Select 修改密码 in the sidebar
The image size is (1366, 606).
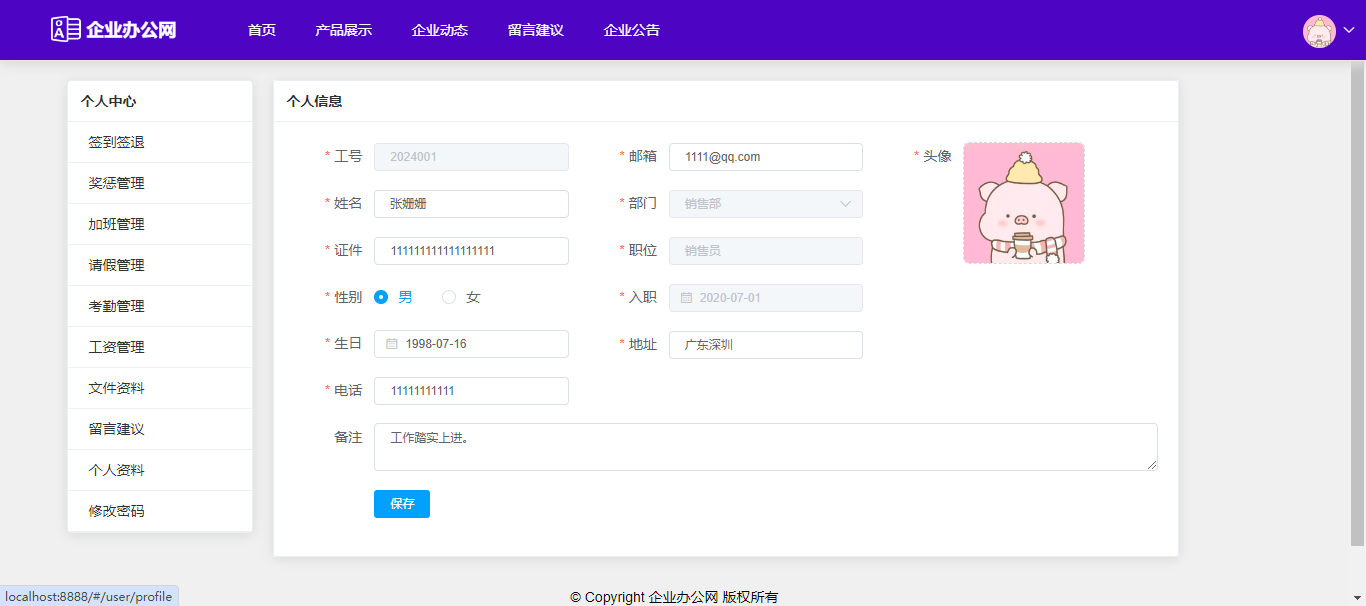click(116, 511)
